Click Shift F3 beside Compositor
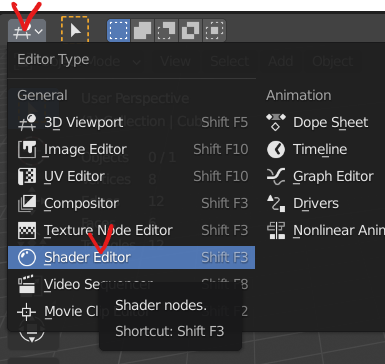Image resolution: width=385 pixels, height=364 pixels. coord(225,203)
